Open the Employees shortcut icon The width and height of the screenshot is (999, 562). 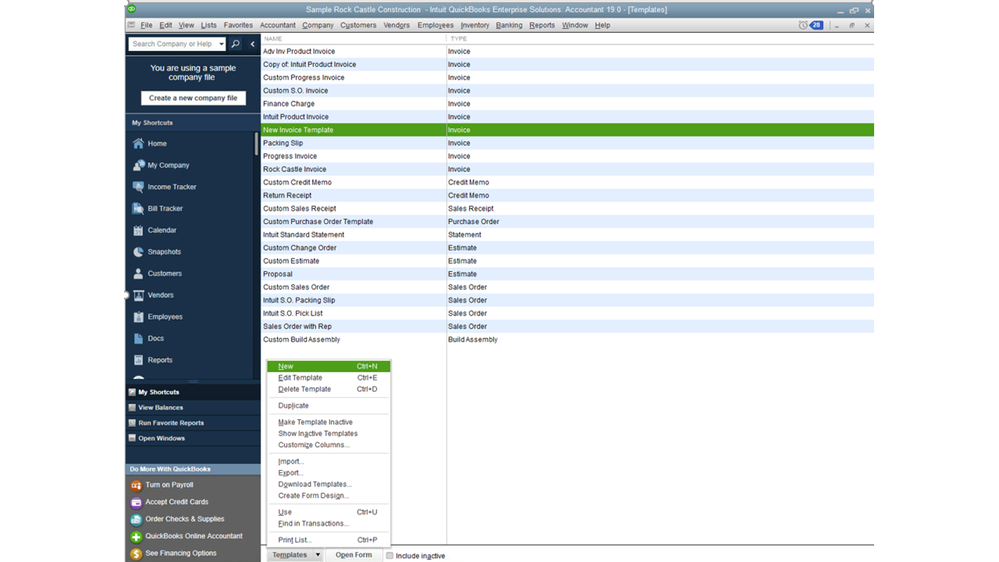click(138, 317)
